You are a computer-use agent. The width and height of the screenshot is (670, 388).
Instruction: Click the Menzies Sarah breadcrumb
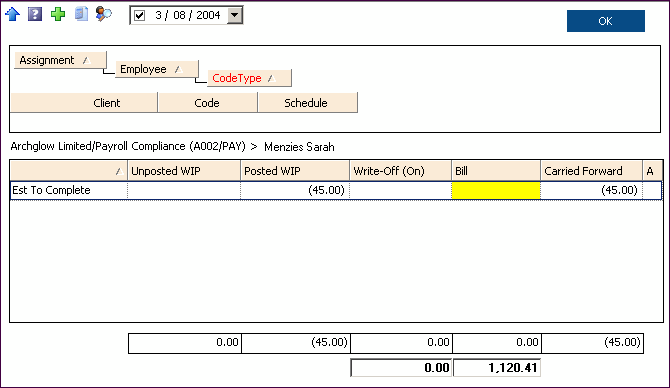click(x=299, y=147)
